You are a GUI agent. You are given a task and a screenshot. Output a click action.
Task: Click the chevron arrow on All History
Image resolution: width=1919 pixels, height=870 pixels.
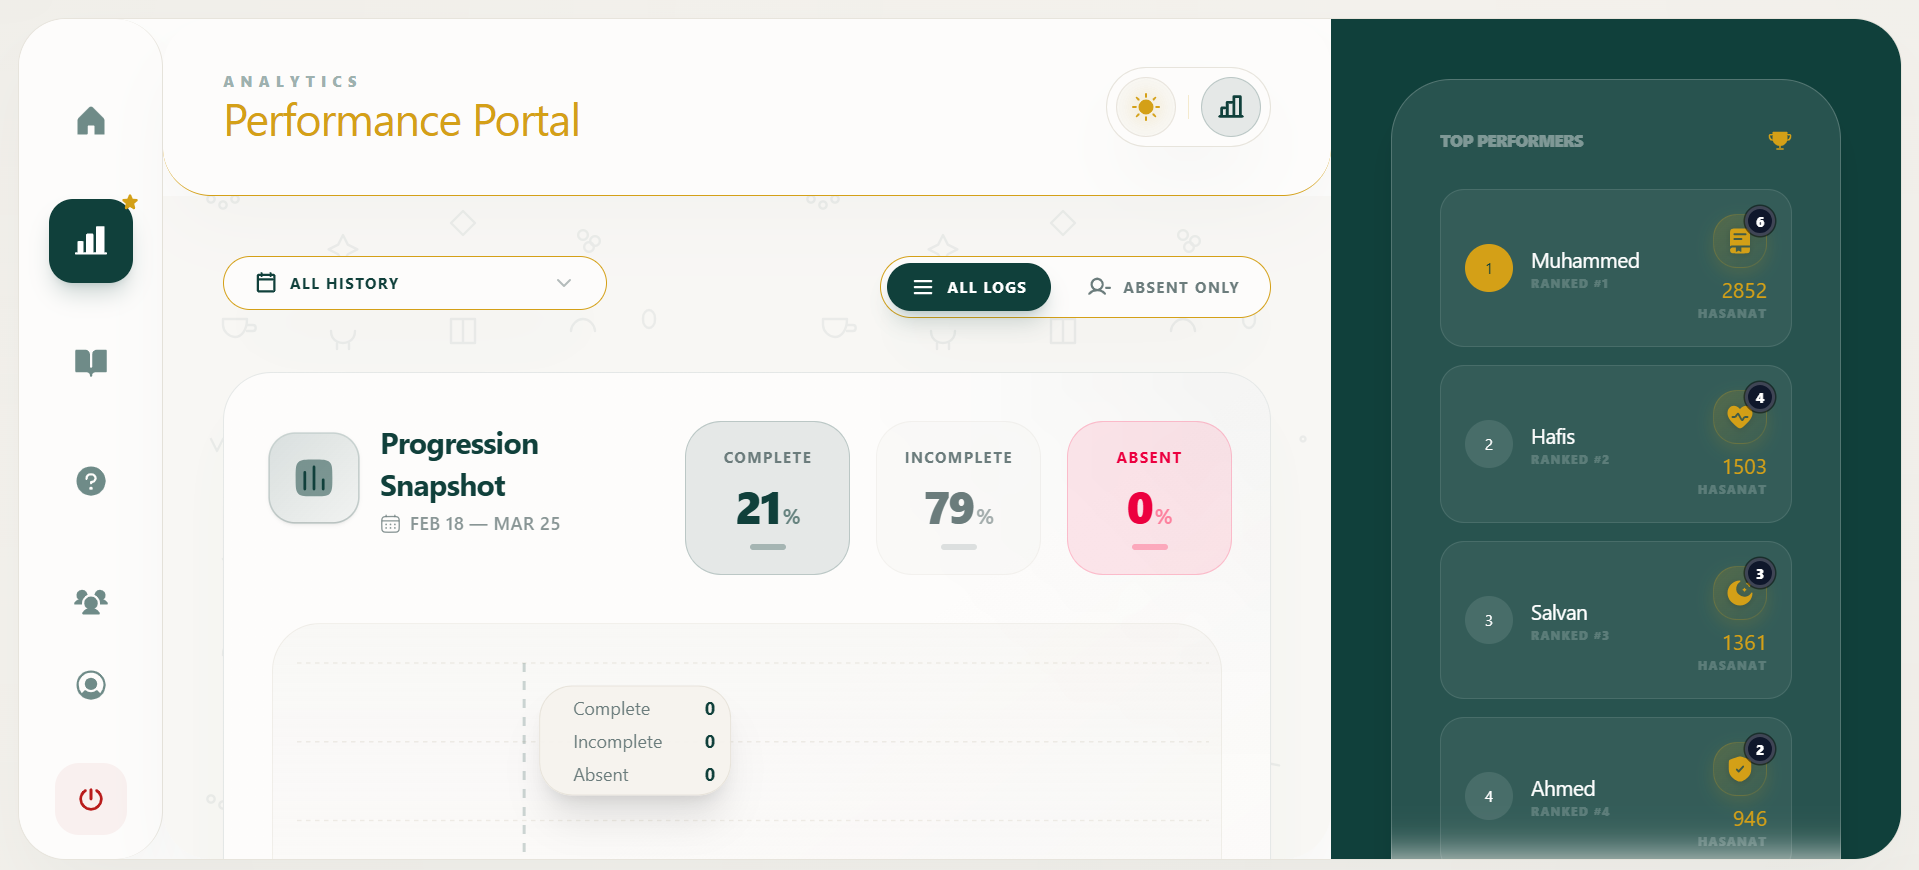point(564,283)
